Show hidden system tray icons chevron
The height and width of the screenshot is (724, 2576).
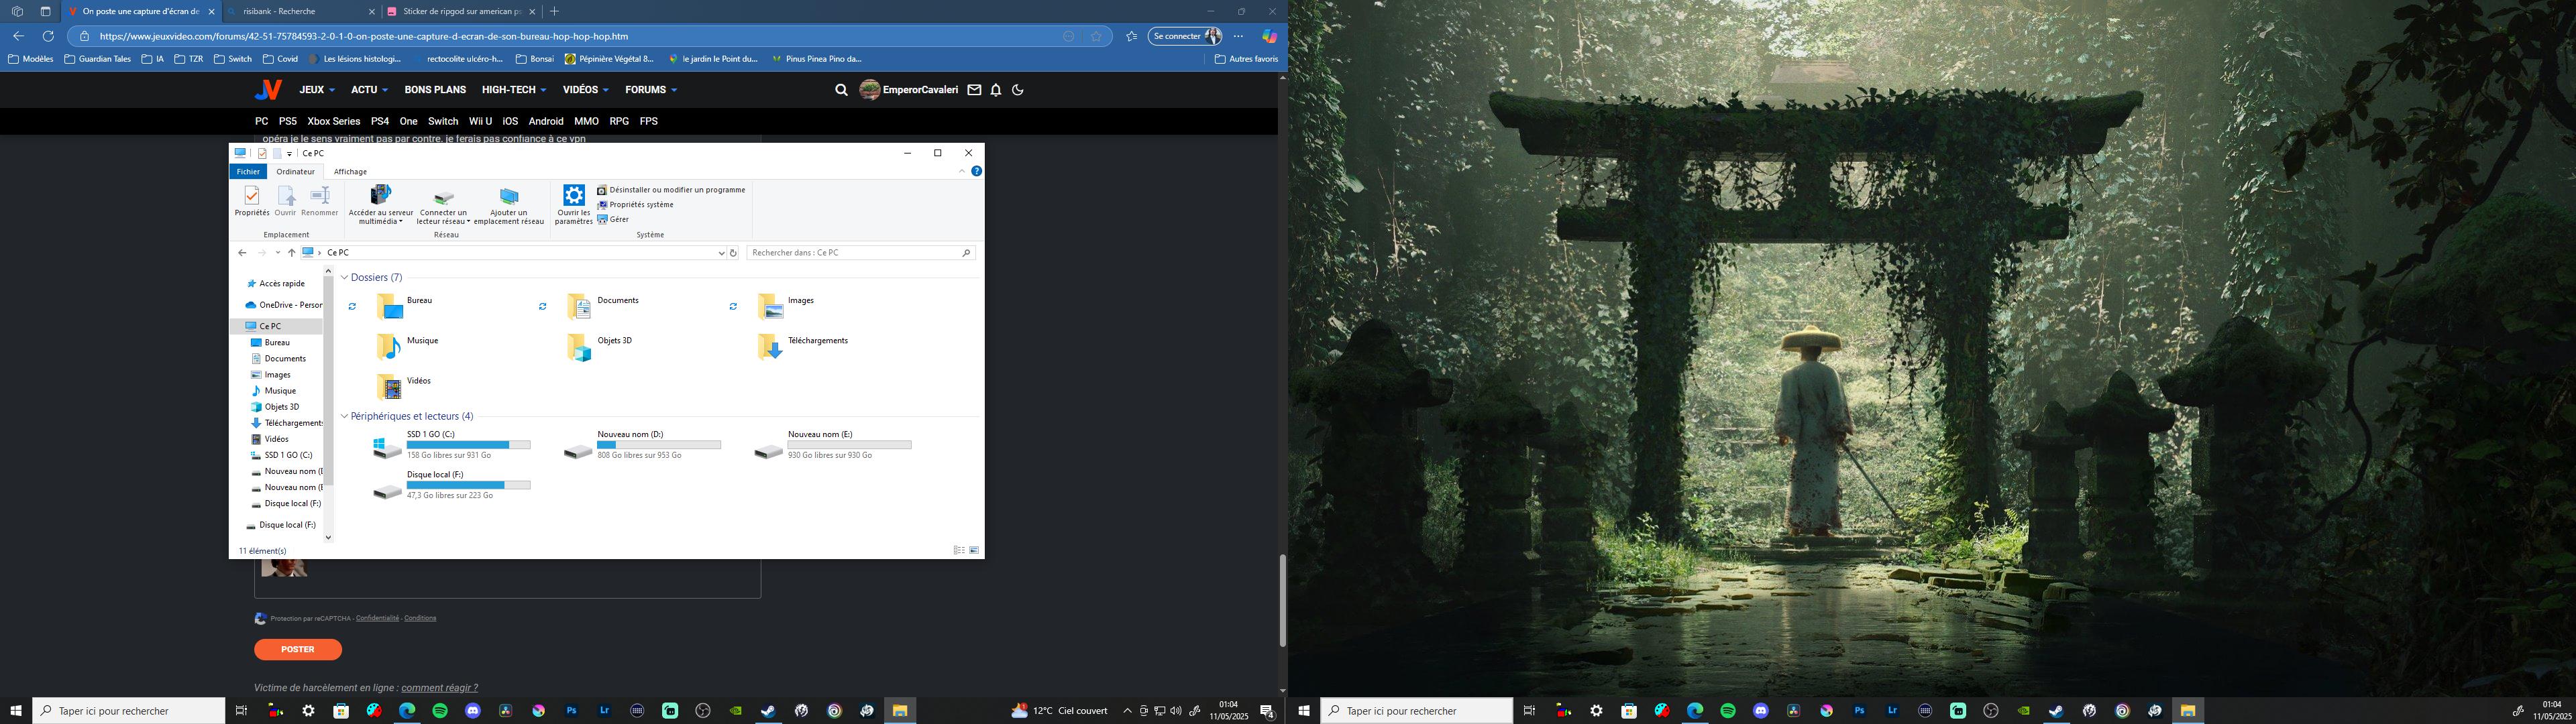click(x=1127, y=711)
